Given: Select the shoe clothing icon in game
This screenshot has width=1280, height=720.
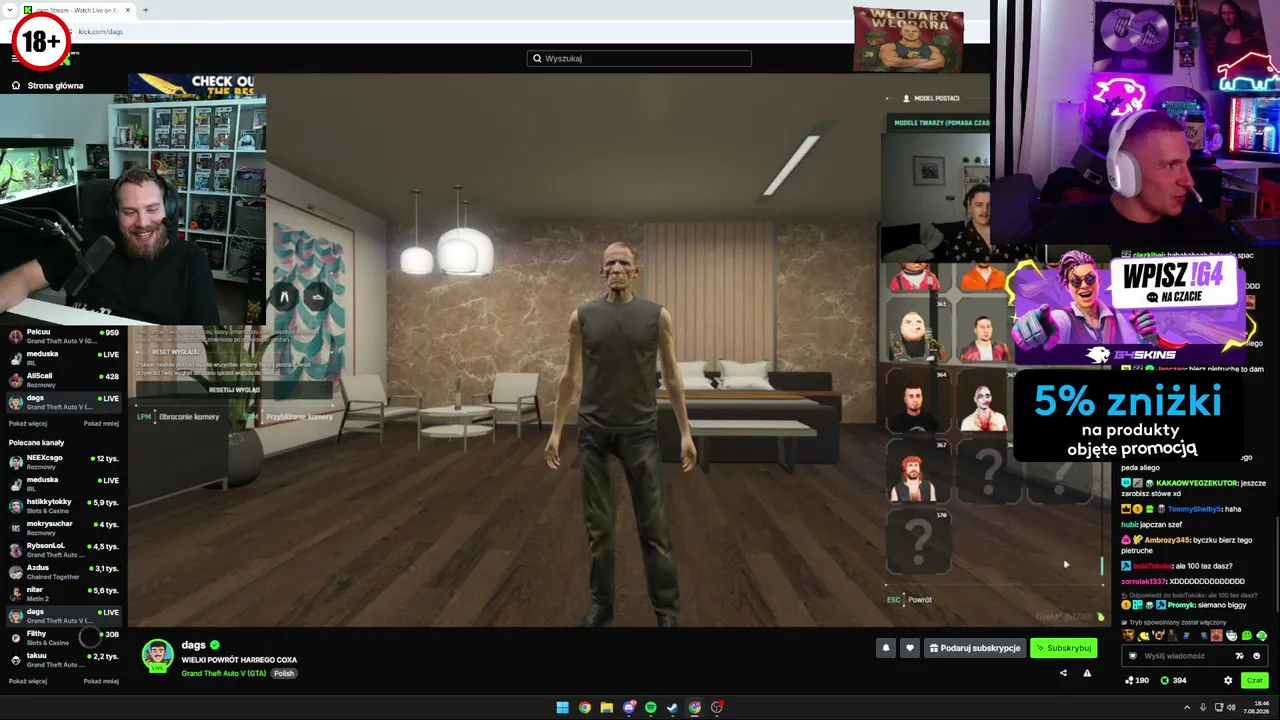Looking at the screenshot, I should [x=317, y=296].
